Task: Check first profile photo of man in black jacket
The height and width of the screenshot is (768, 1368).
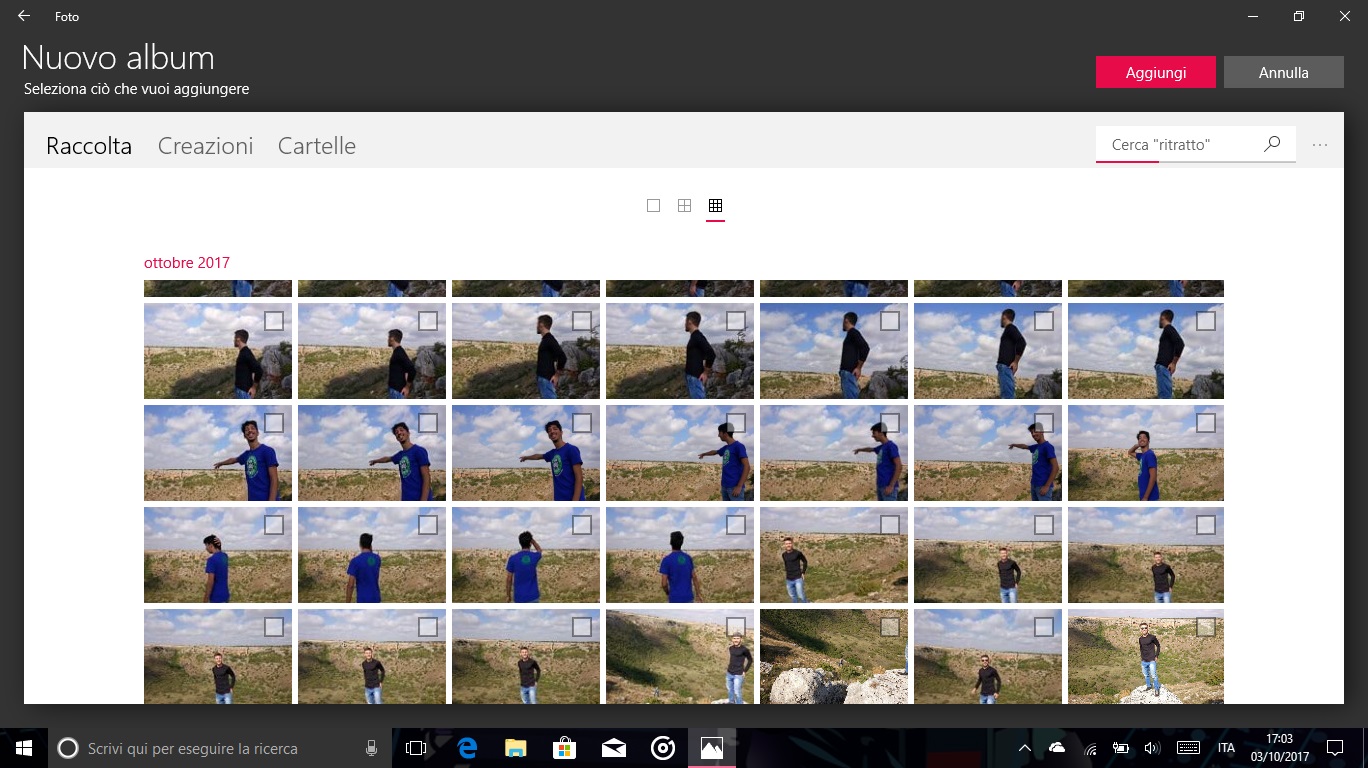Action: point(273,321)
